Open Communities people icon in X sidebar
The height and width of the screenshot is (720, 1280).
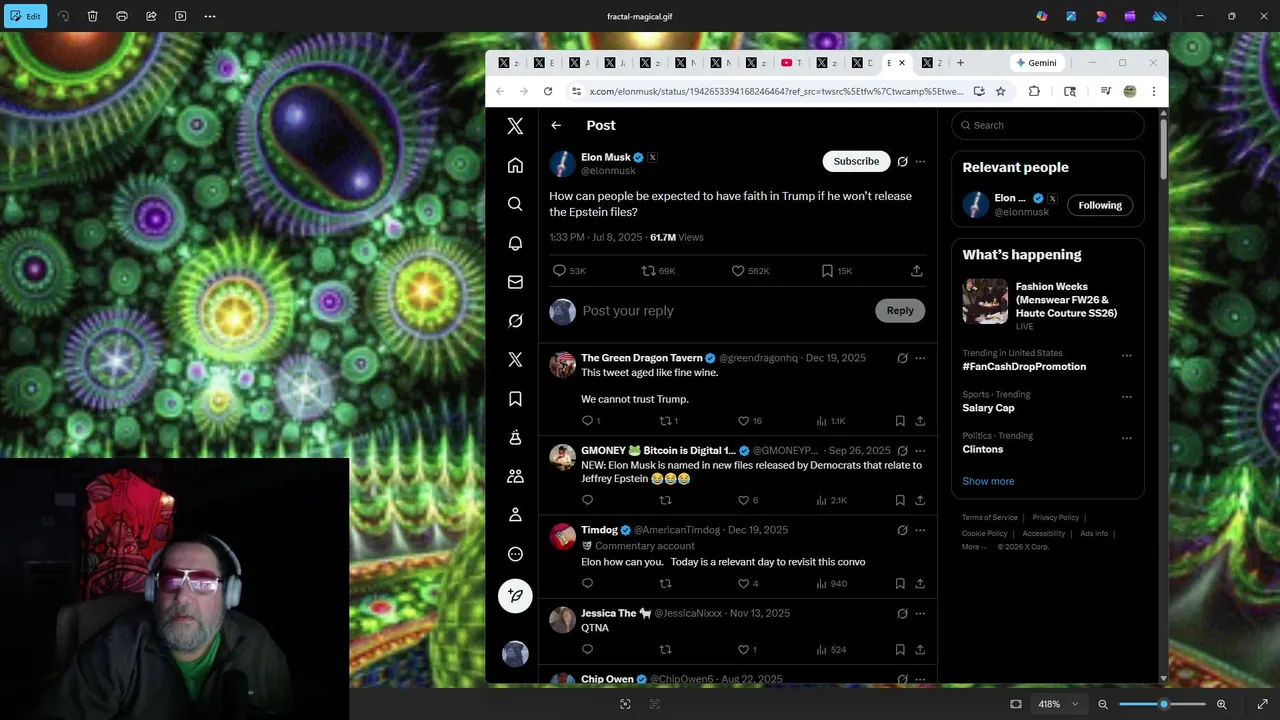[x=515, y=476]
